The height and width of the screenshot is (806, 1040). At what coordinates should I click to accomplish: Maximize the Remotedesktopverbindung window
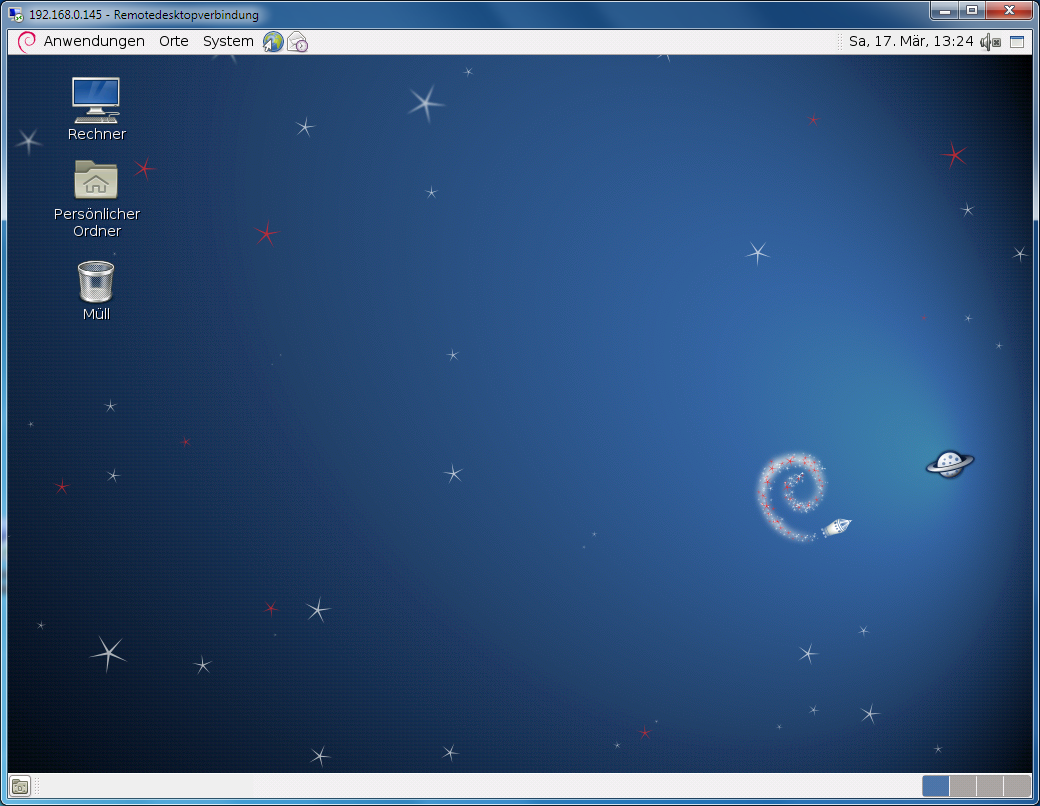[971, 10]
